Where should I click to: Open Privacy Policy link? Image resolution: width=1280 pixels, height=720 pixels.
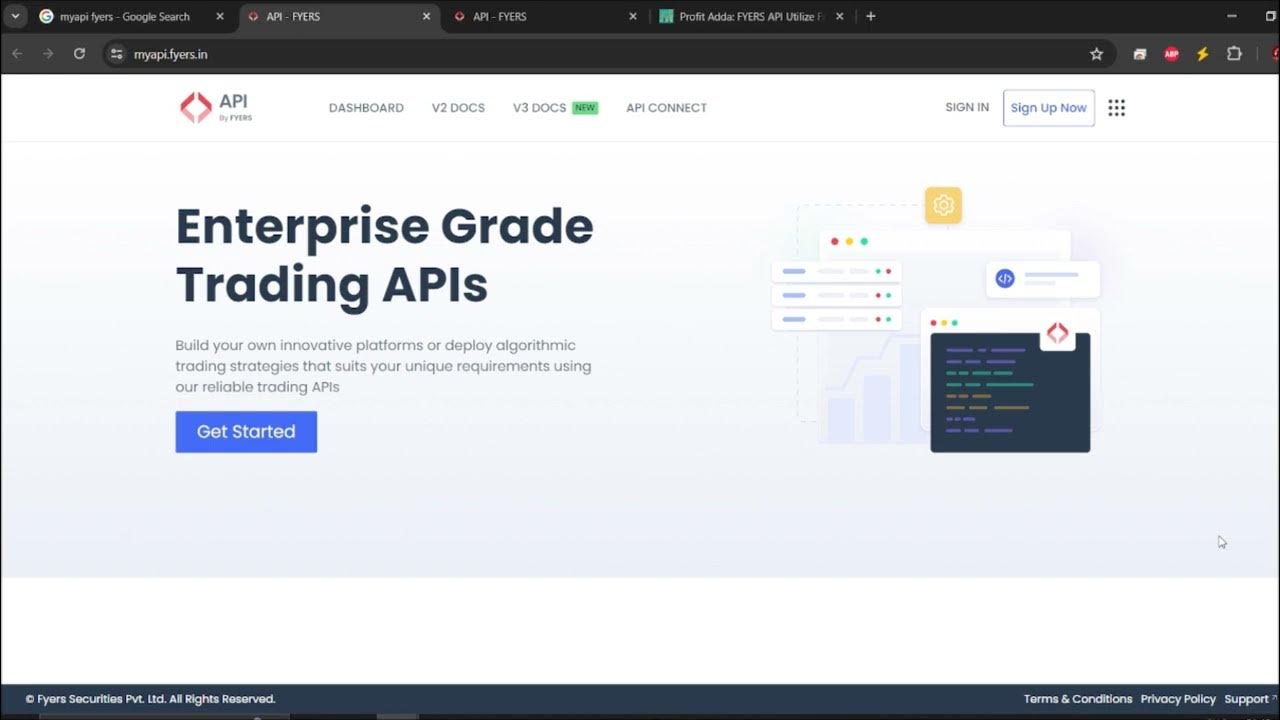(1178, 699)
